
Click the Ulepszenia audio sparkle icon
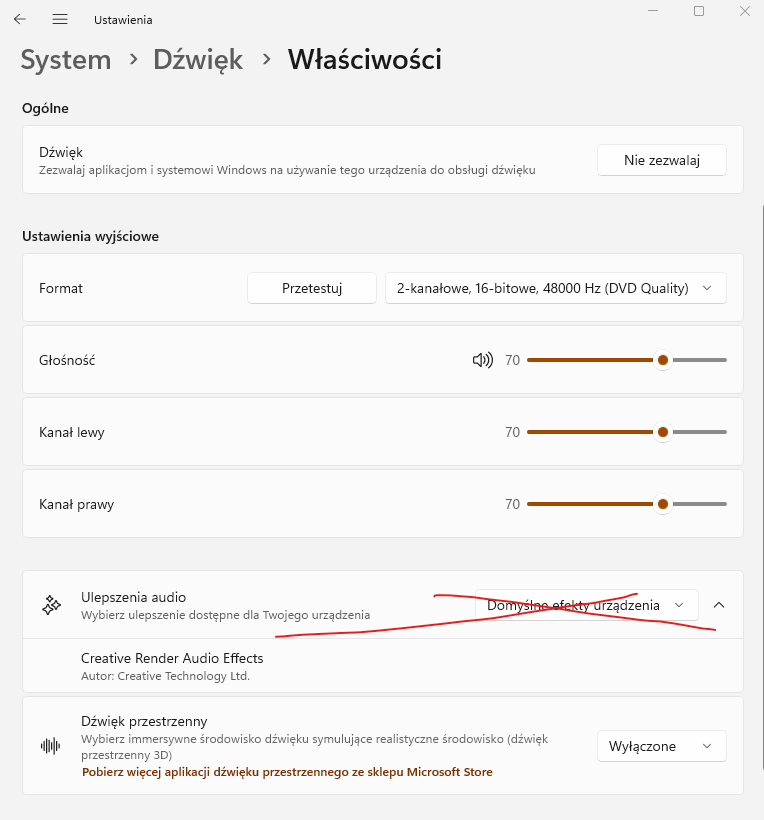50,605
